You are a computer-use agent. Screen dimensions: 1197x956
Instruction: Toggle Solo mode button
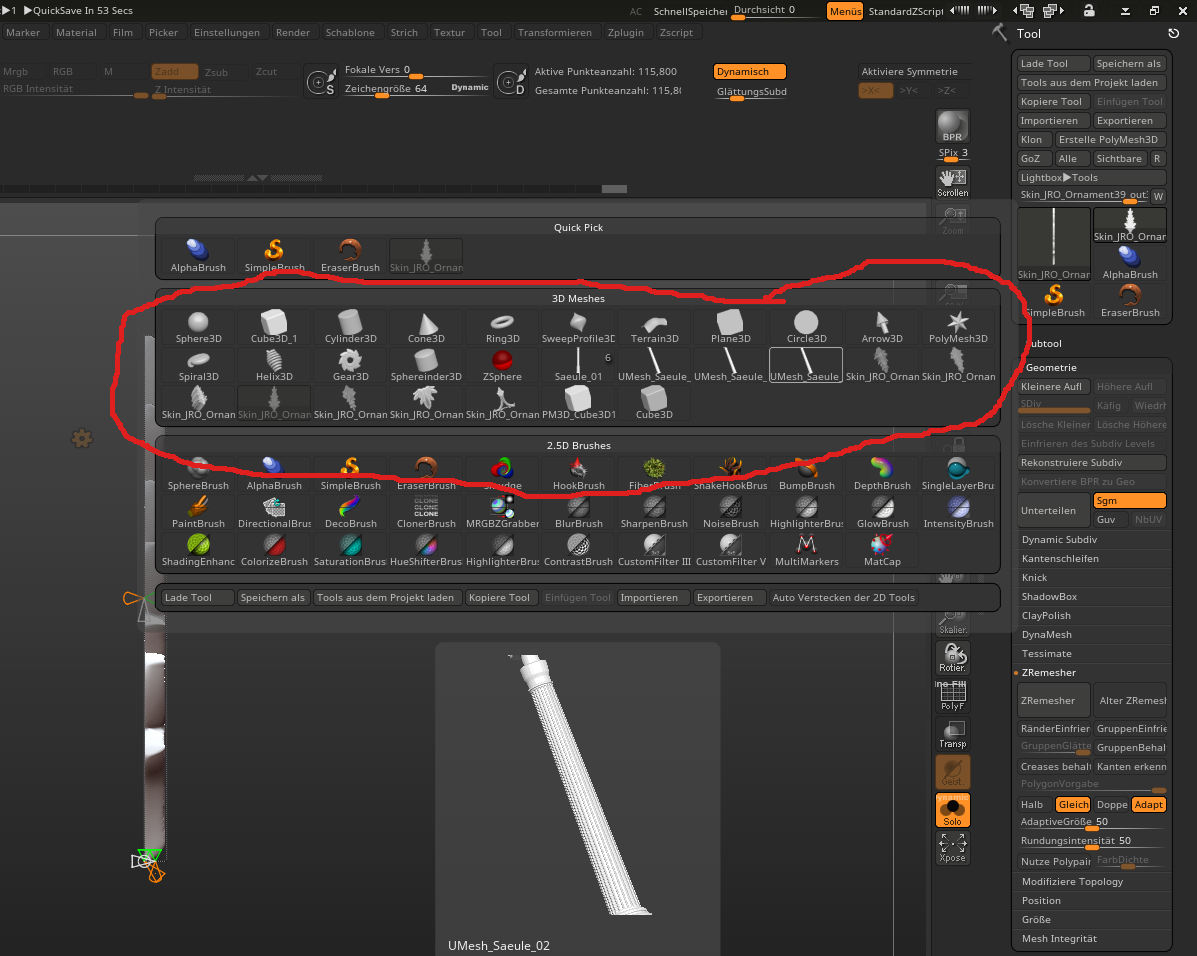[x=952, y=810]
